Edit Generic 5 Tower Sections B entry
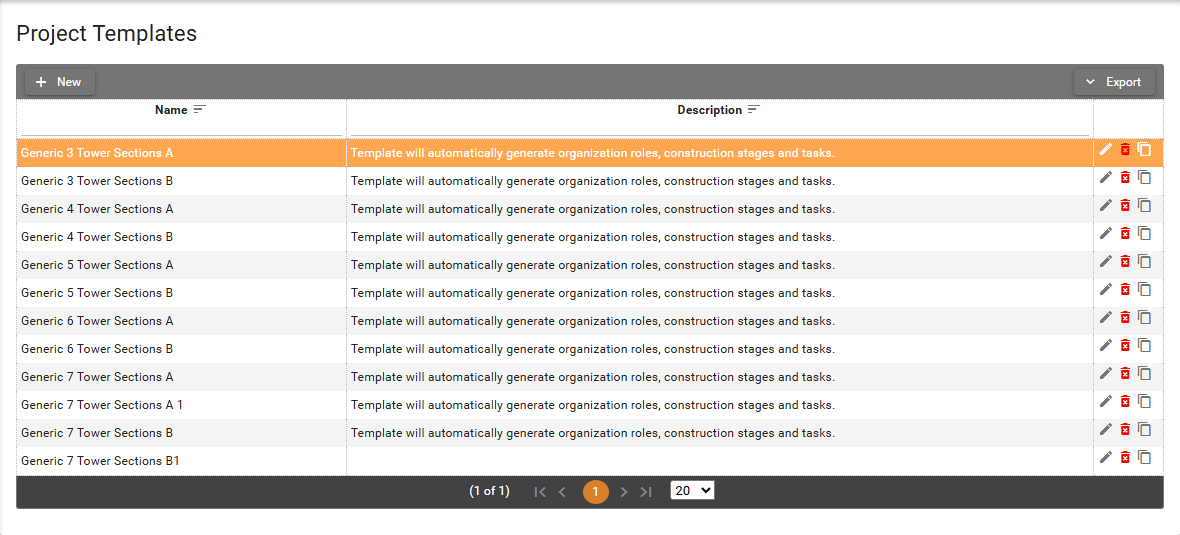 1105,289
